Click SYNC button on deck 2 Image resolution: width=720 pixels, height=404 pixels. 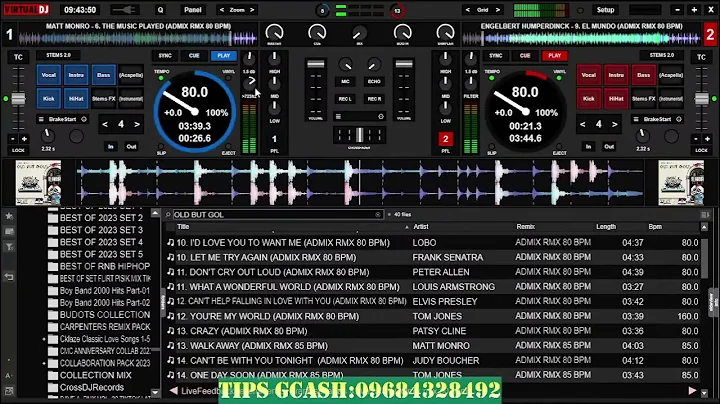(496, 56)
